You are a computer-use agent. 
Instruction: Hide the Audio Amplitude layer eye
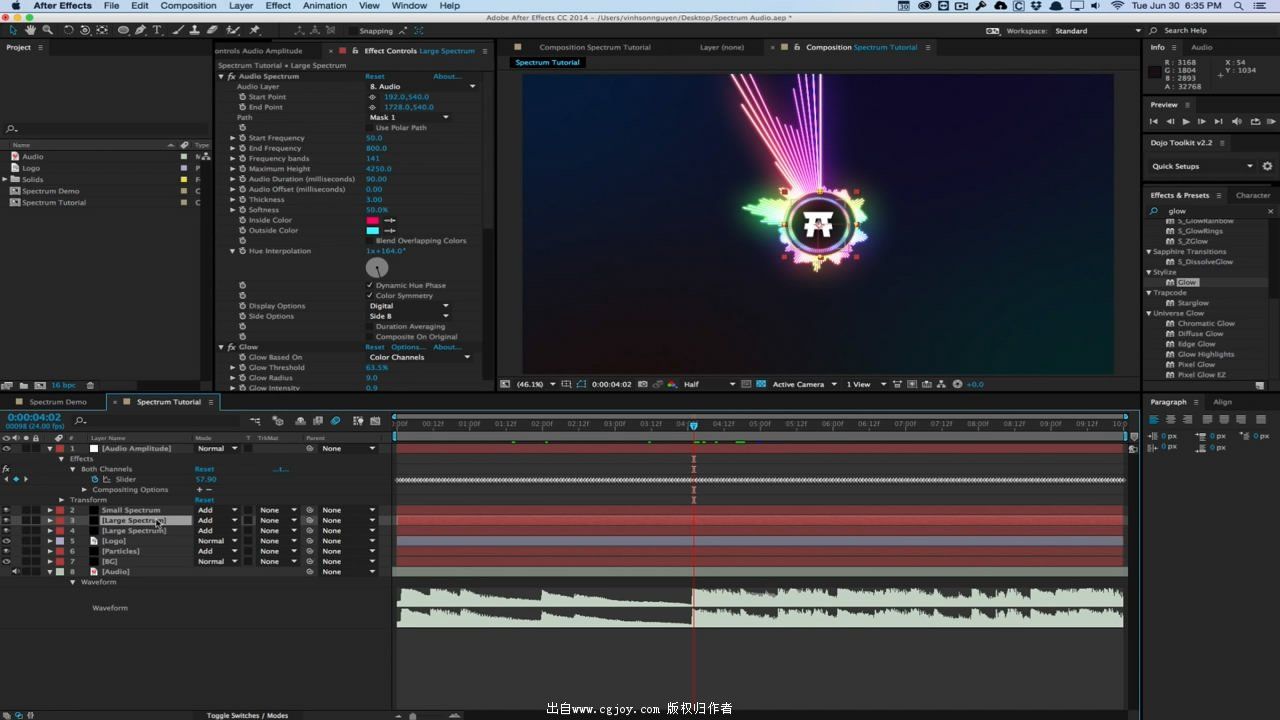[x=6, y=448]
